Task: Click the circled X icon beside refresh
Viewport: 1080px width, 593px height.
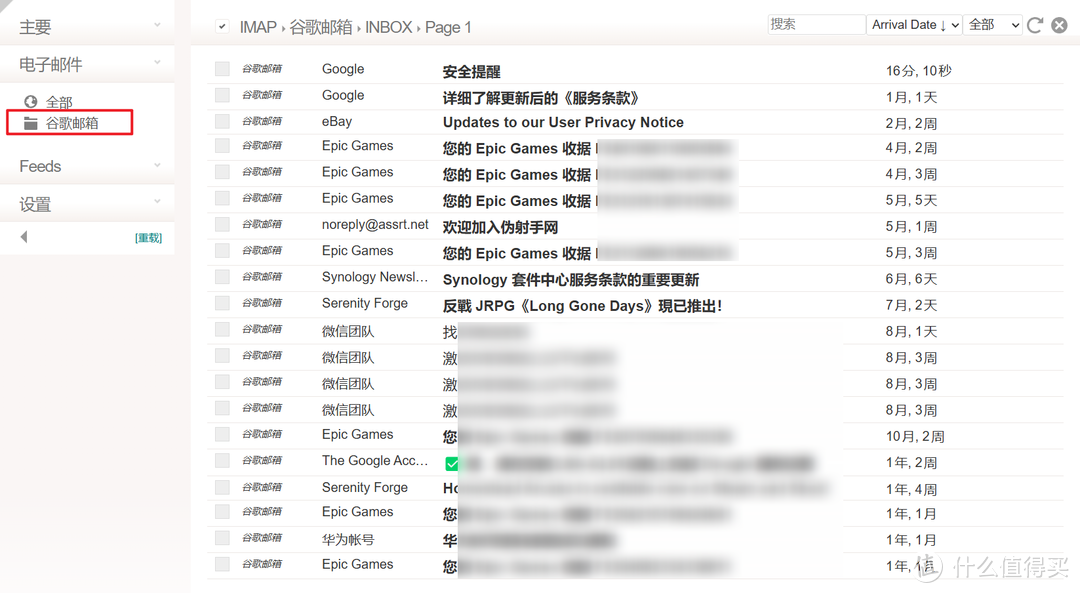Action: pos(1059,25)
